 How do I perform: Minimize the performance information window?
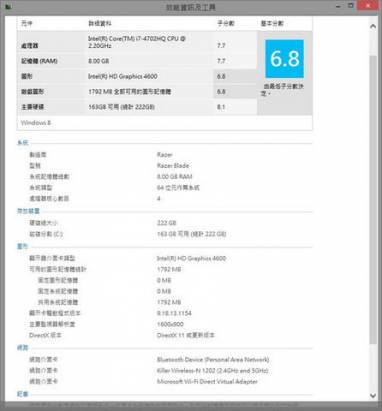(x=338, y=6)
